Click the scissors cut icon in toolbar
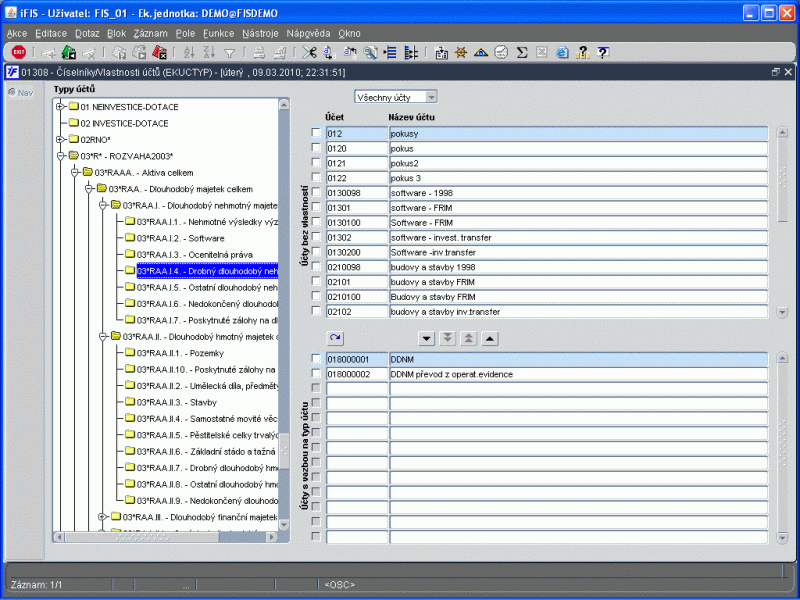 pos(310,52)
